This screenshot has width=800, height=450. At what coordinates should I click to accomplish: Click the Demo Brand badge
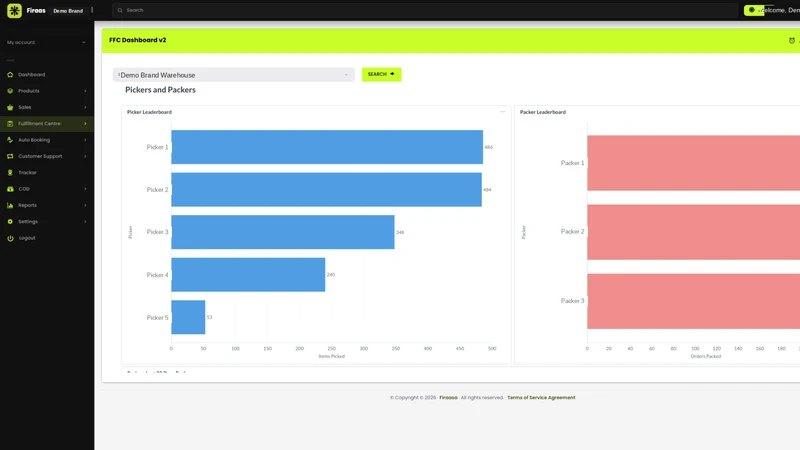[68, 11]
